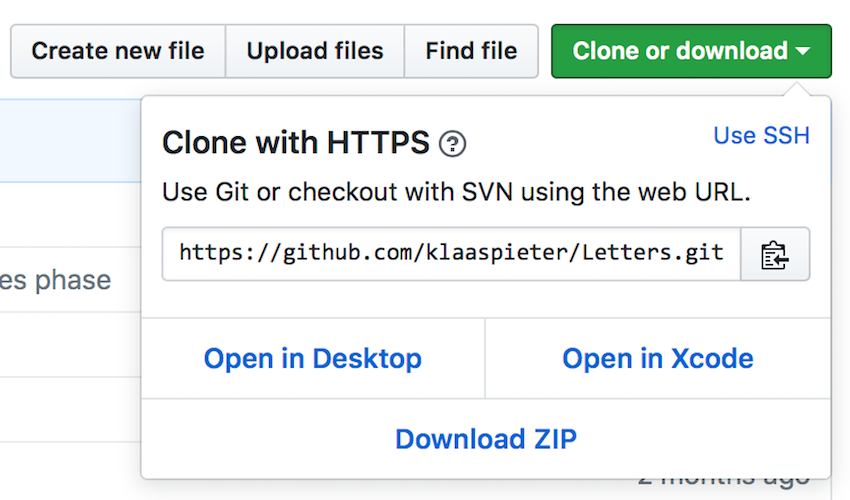
Task: Download the repository as ZIP
Action: (x=486, y=438)
